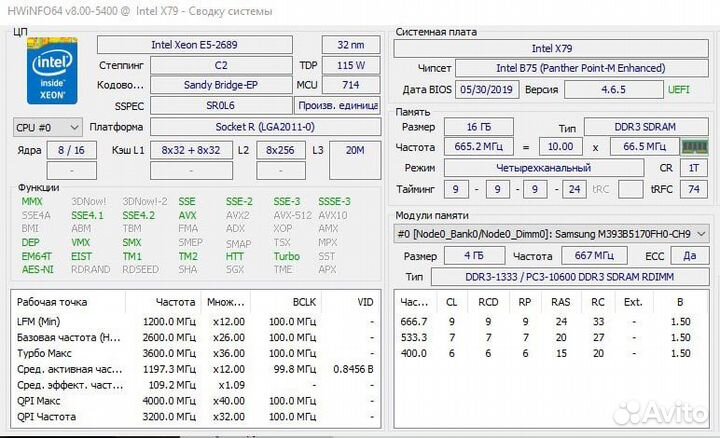
Task: Click the AVX feature flag
Action: pyautogui.click(x=187, y=215)
